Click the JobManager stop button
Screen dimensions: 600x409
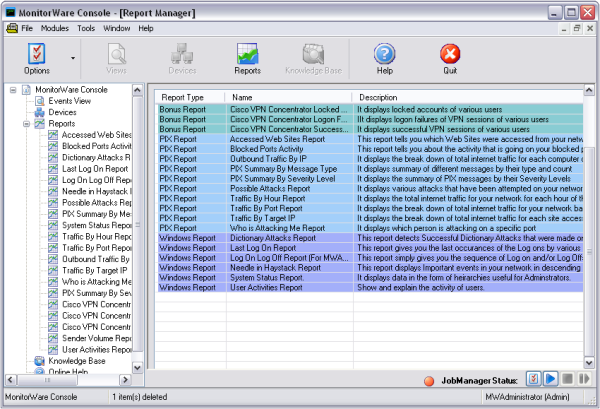[x=567, y=379]
